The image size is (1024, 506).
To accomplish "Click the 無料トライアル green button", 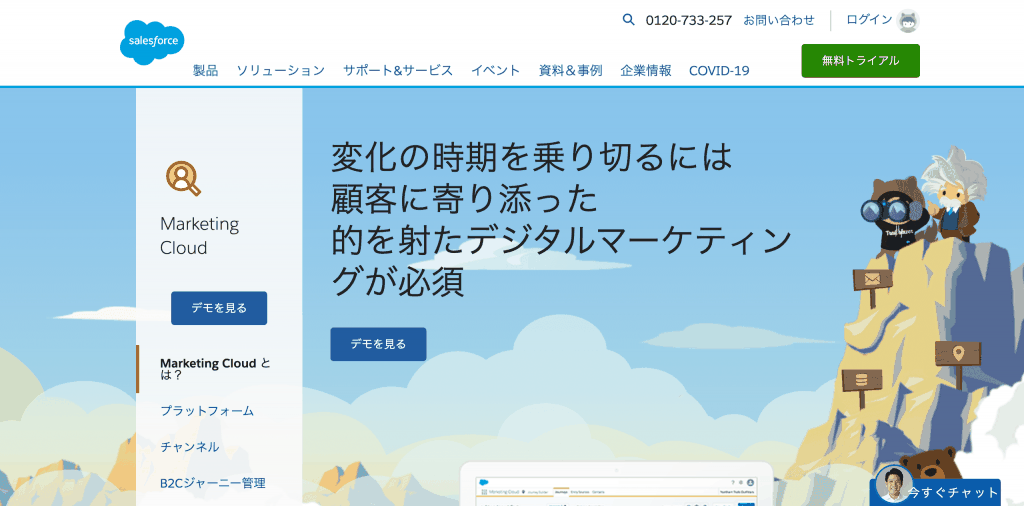I will (860, 61).
